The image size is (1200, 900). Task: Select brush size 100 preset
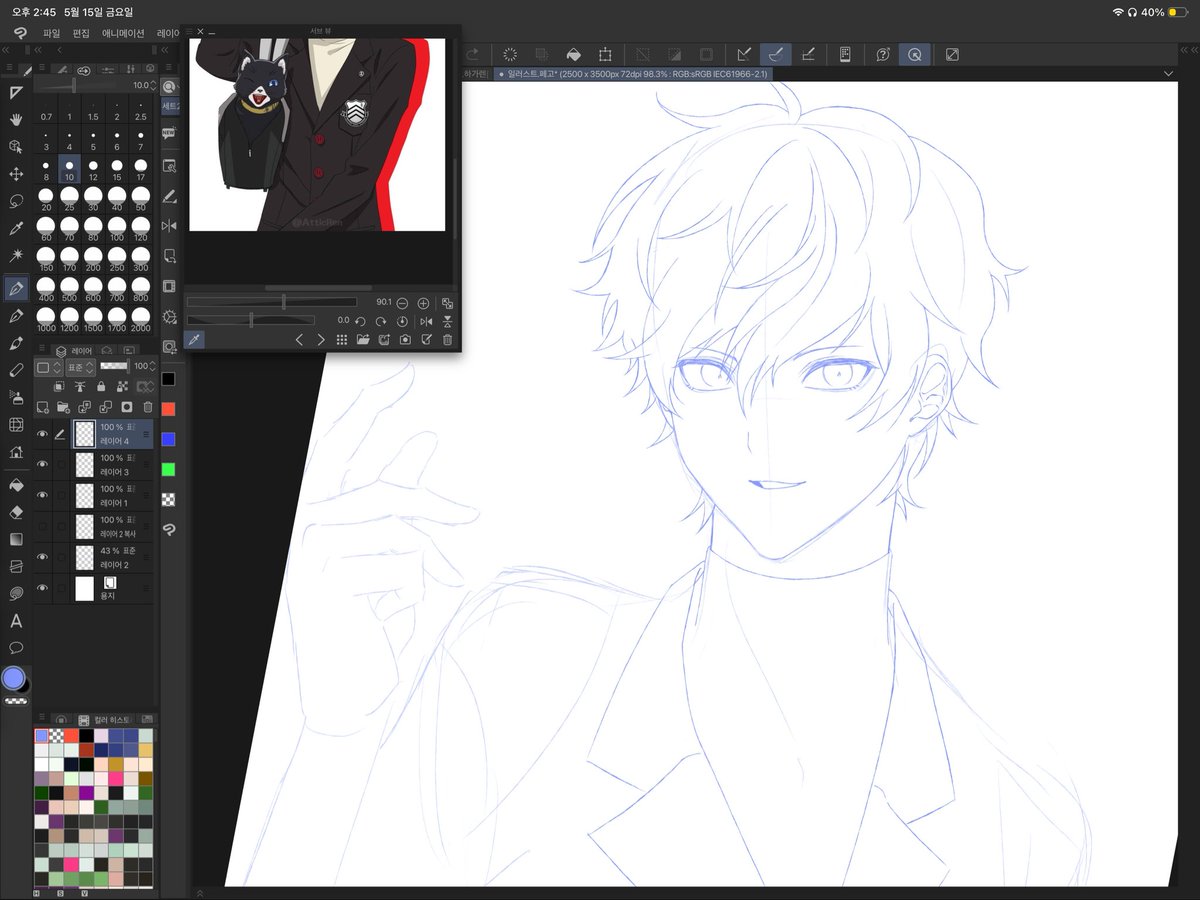tap(117, 228)
